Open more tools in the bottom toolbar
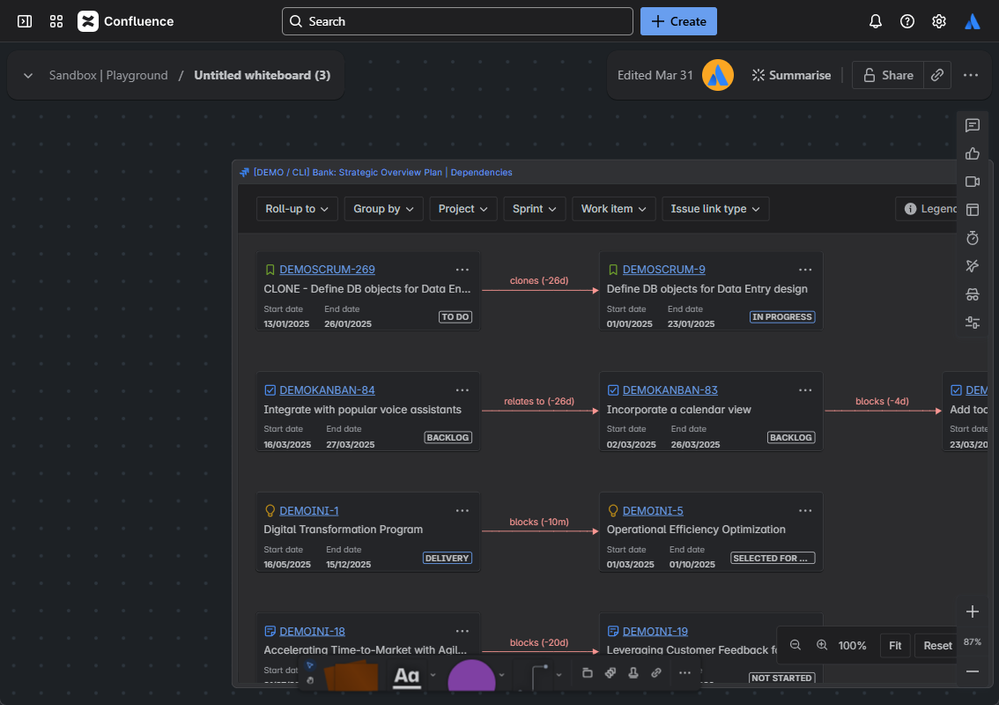The image size is (999, 705). coord(685,673)
